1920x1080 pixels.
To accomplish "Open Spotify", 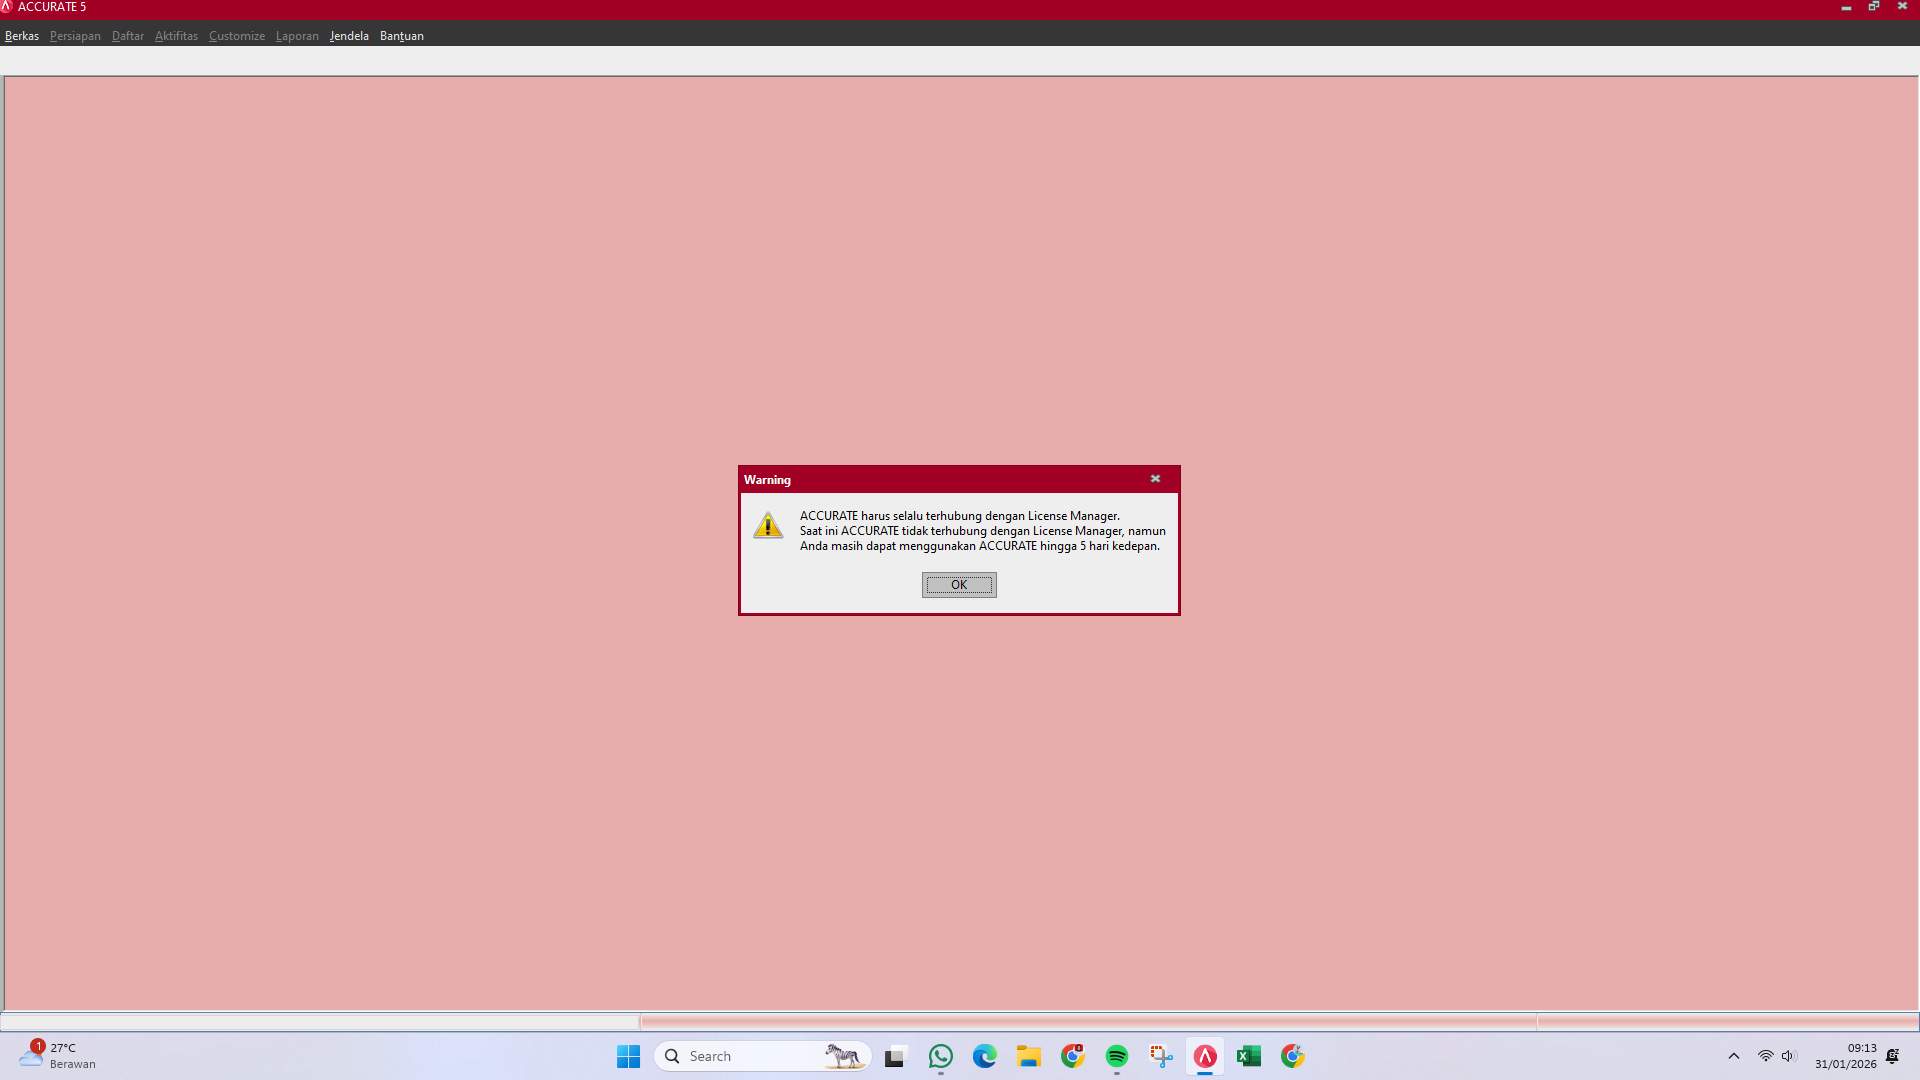I will click(1117, 1056).
